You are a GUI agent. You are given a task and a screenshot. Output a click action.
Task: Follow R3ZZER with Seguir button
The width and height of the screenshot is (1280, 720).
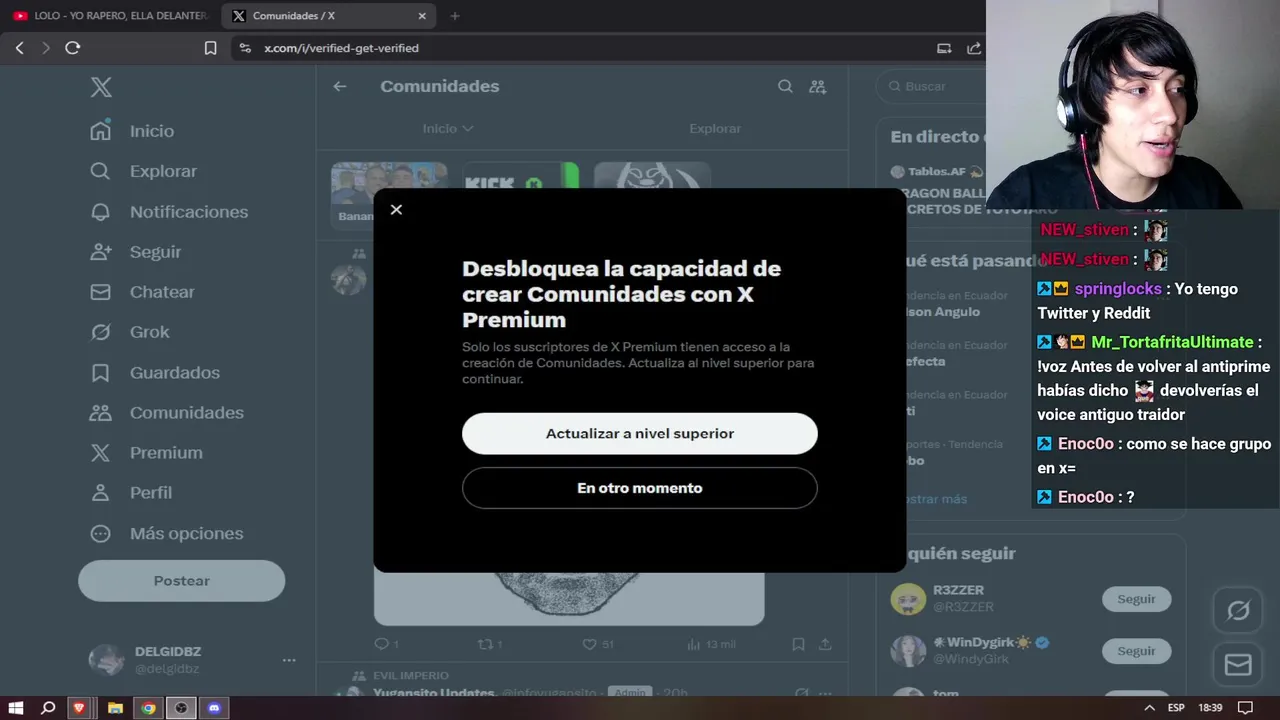tap(1136, 599)
